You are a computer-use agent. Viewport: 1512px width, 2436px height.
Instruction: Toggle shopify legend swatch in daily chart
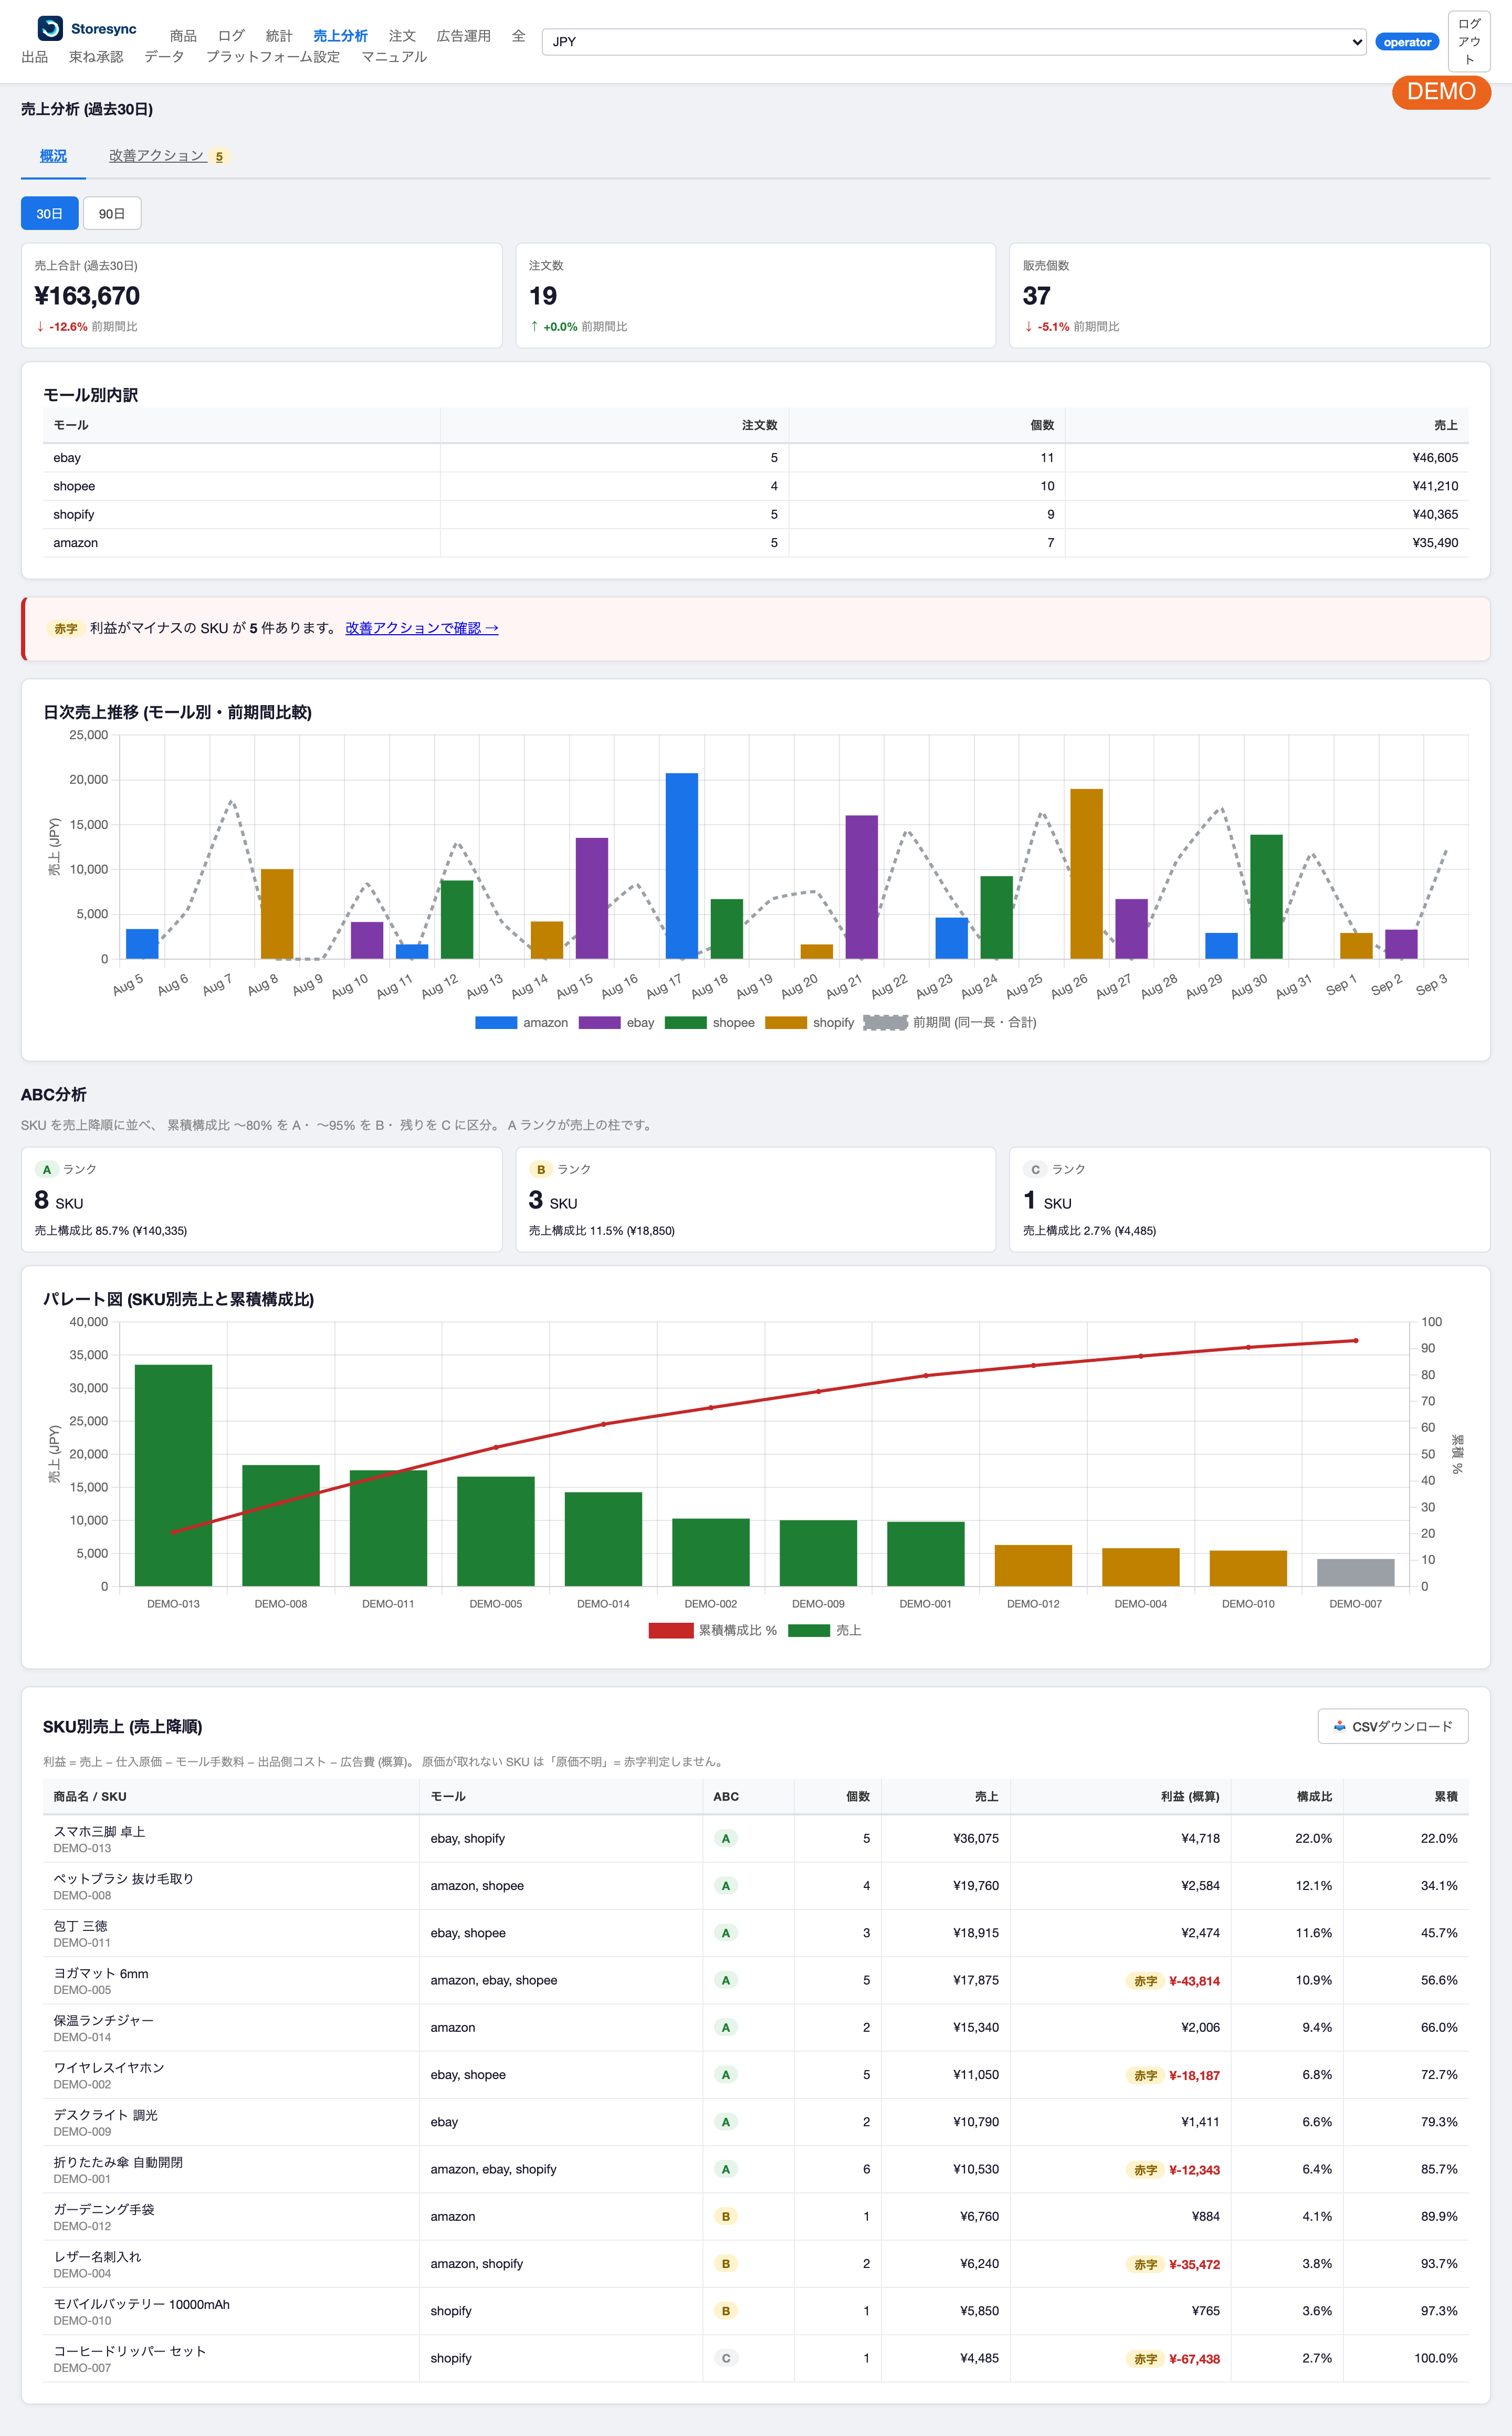785,1022
